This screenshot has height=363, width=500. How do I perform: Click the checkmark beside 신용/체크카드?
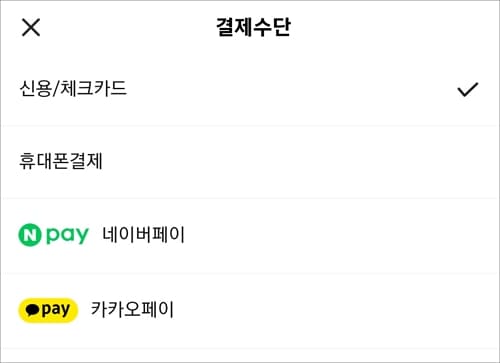pos(468,89)
